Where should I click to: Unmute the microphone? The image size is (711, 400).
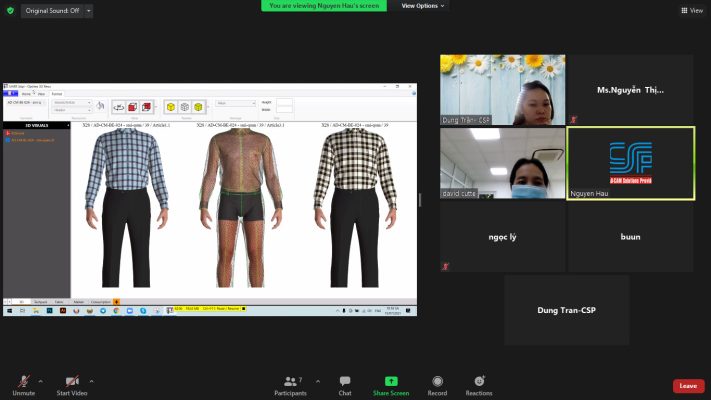pyautogui.click(x=24, y=382)
